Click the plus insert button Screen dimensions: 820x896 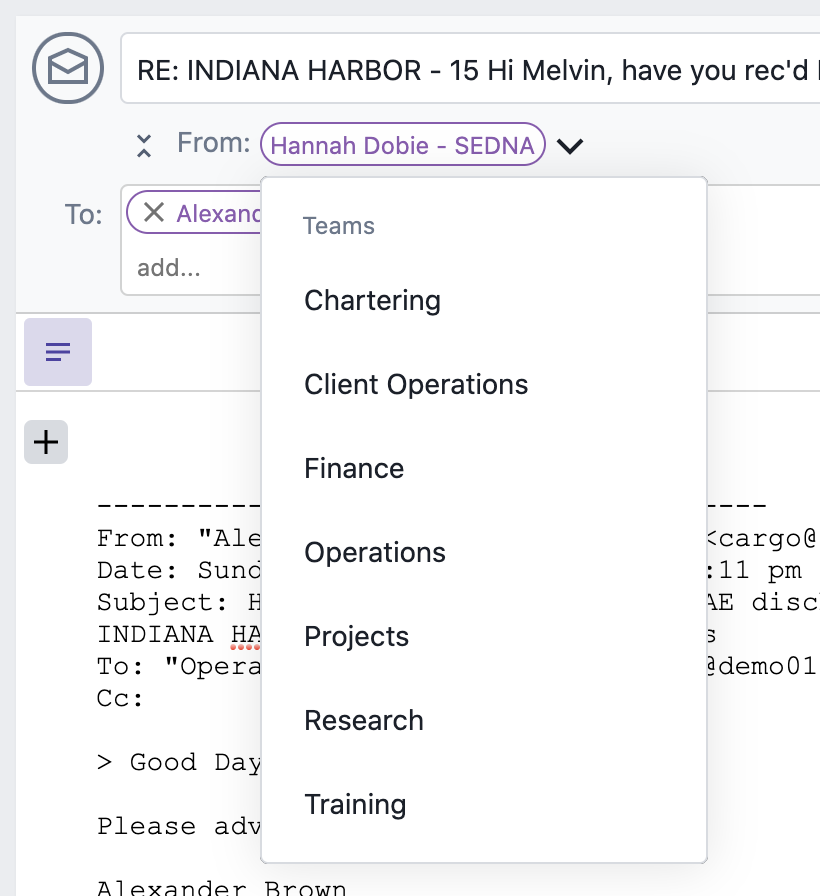pyautogui.click(x=46, y=442)
